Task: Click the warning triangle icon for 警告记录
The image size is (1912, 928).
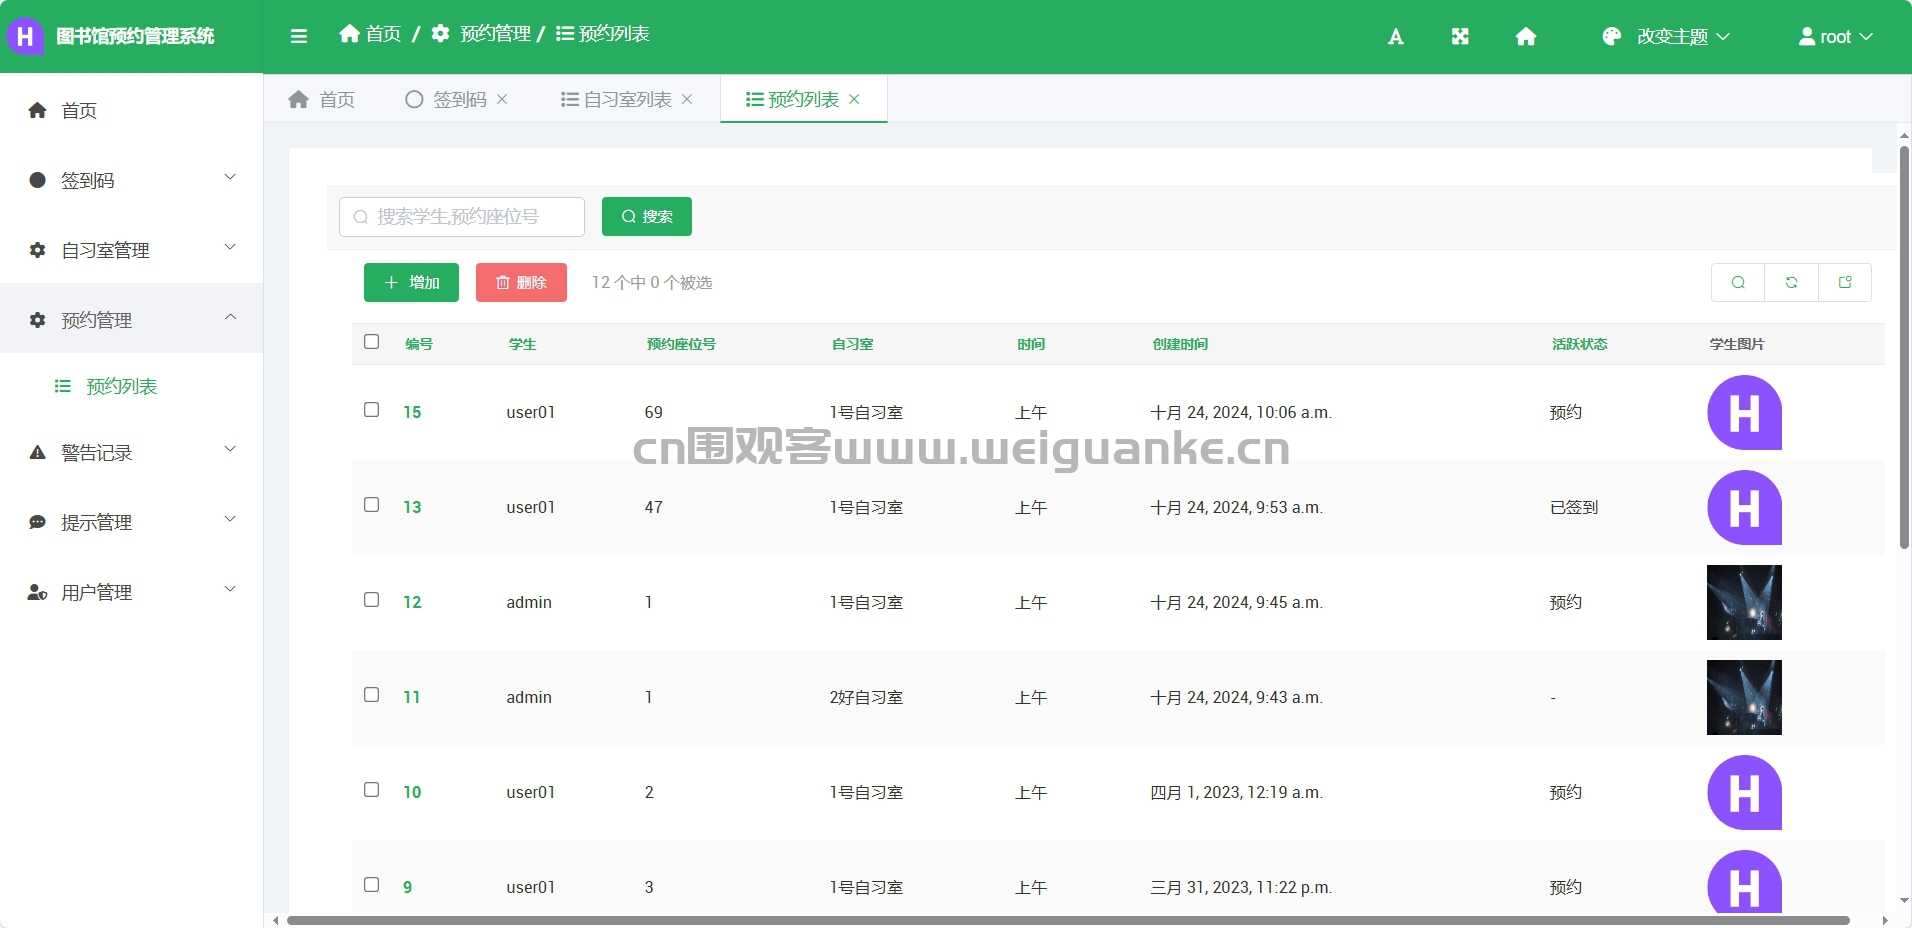Action: 38,452
